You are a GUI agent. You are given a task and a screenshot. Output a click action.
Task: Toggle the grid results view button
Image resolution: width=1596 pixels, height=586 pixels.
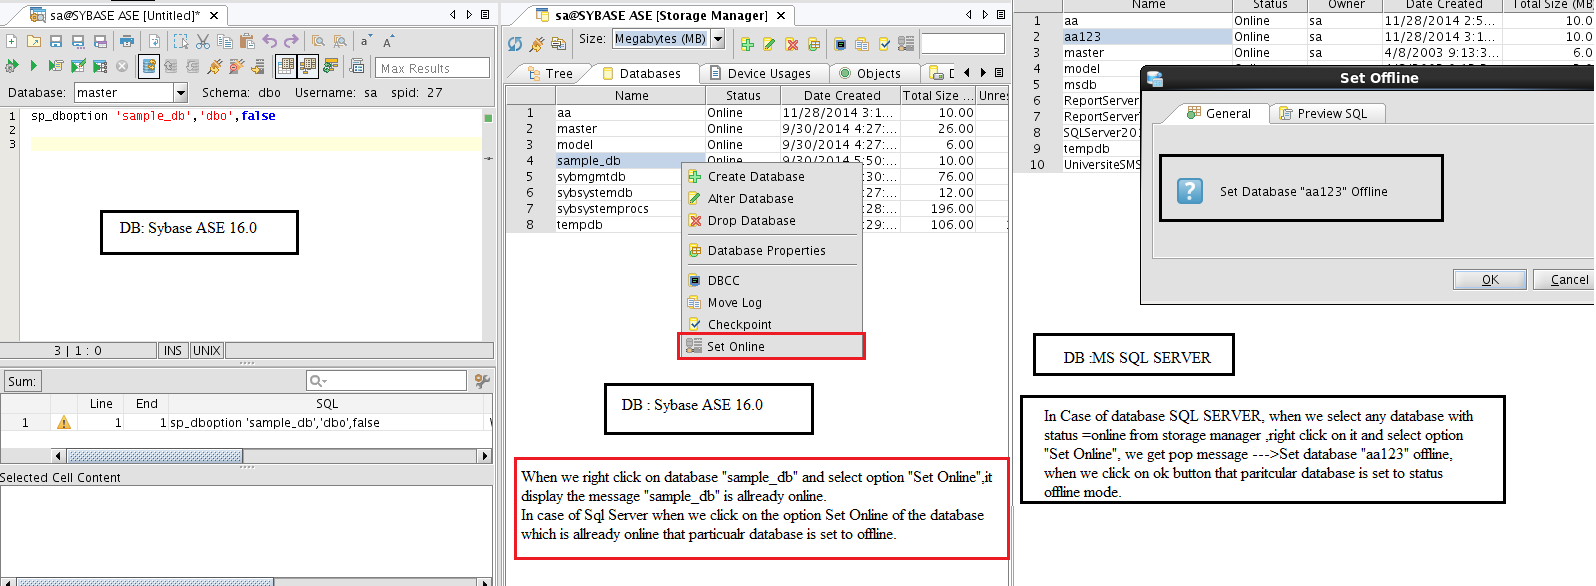285,66
